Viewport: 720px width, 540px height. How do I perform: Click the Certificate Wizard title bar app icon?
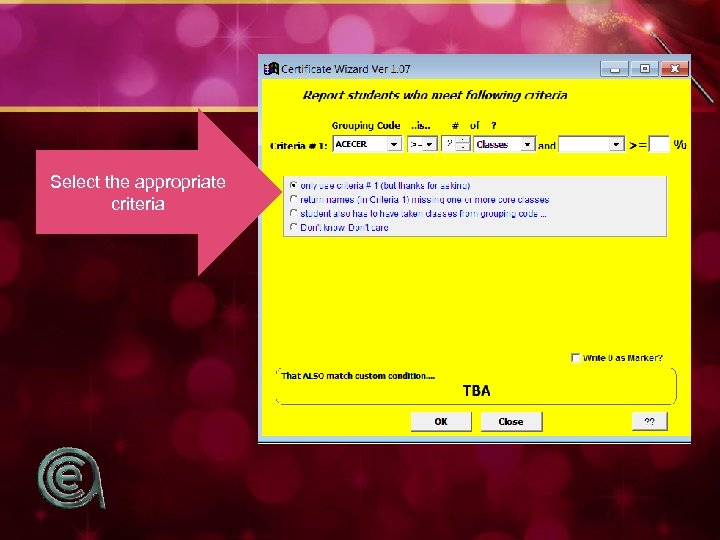tap(271, 69)
